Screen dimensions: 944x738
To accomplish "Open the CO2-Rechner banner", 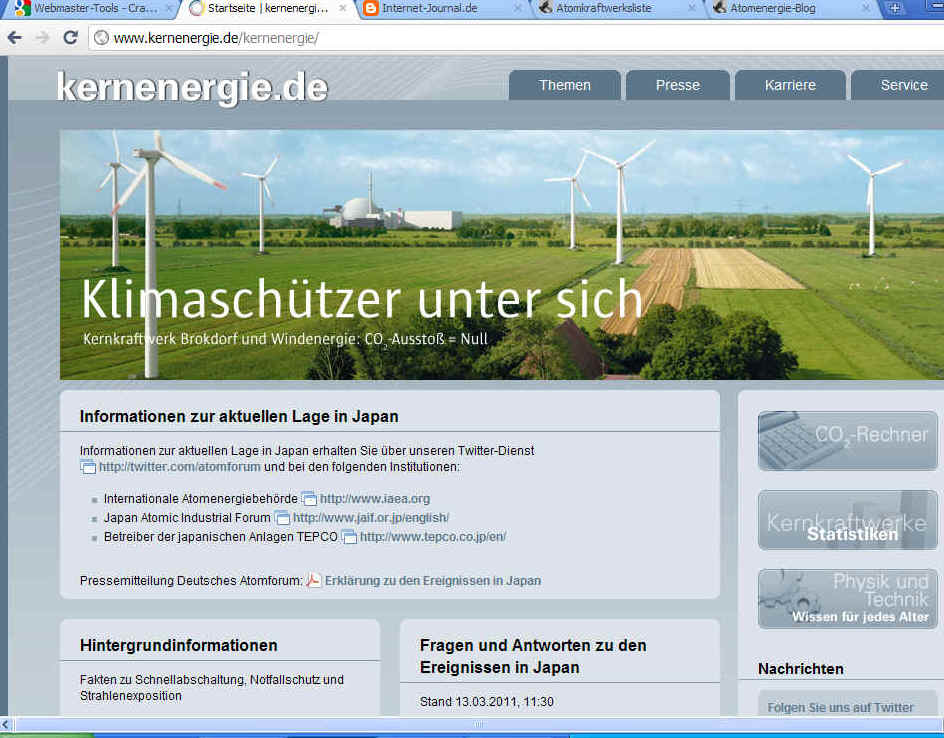I will tap(848, 441).
